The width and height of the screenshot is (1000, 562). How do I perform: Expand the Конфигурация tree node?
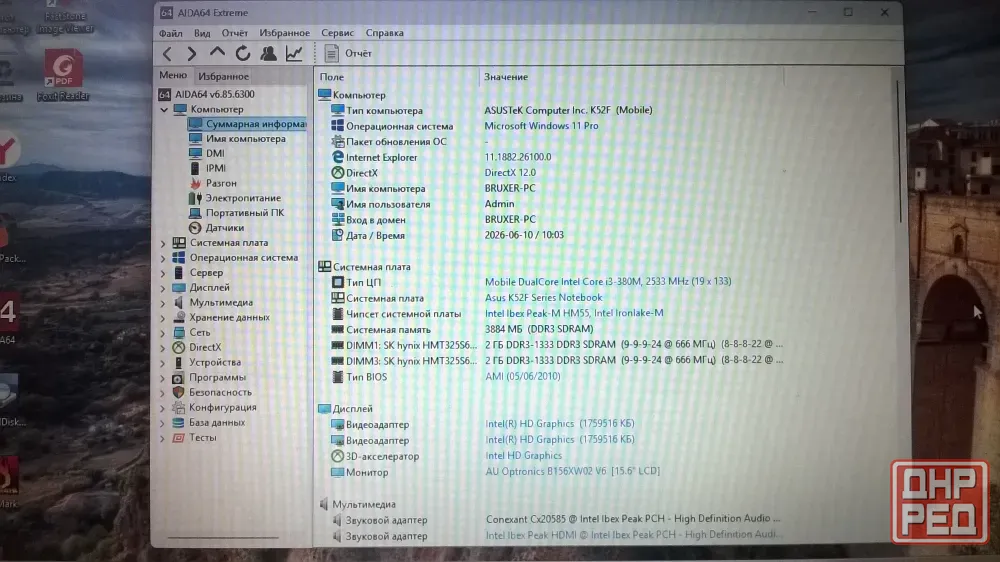click(x=163, y=408)
